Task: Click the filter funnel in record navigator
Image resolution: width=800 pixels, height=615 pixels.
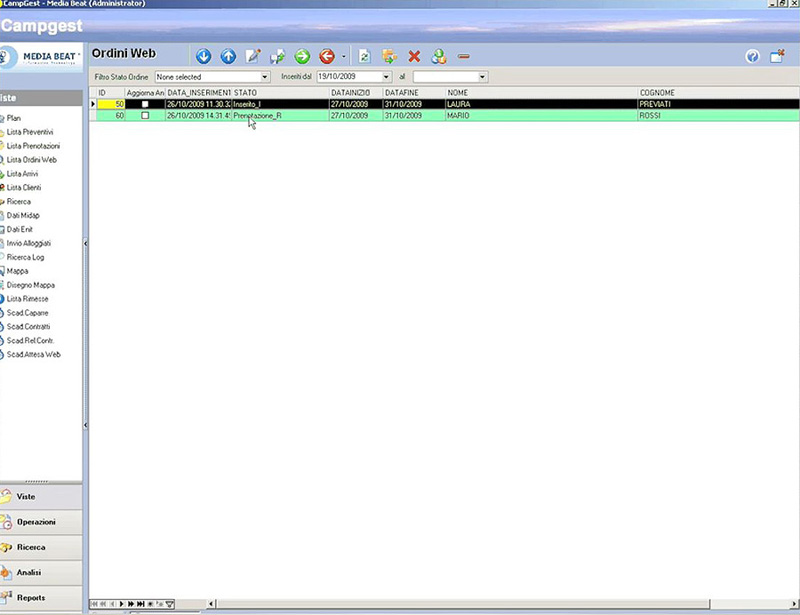Action: click(x=170, y=604)
